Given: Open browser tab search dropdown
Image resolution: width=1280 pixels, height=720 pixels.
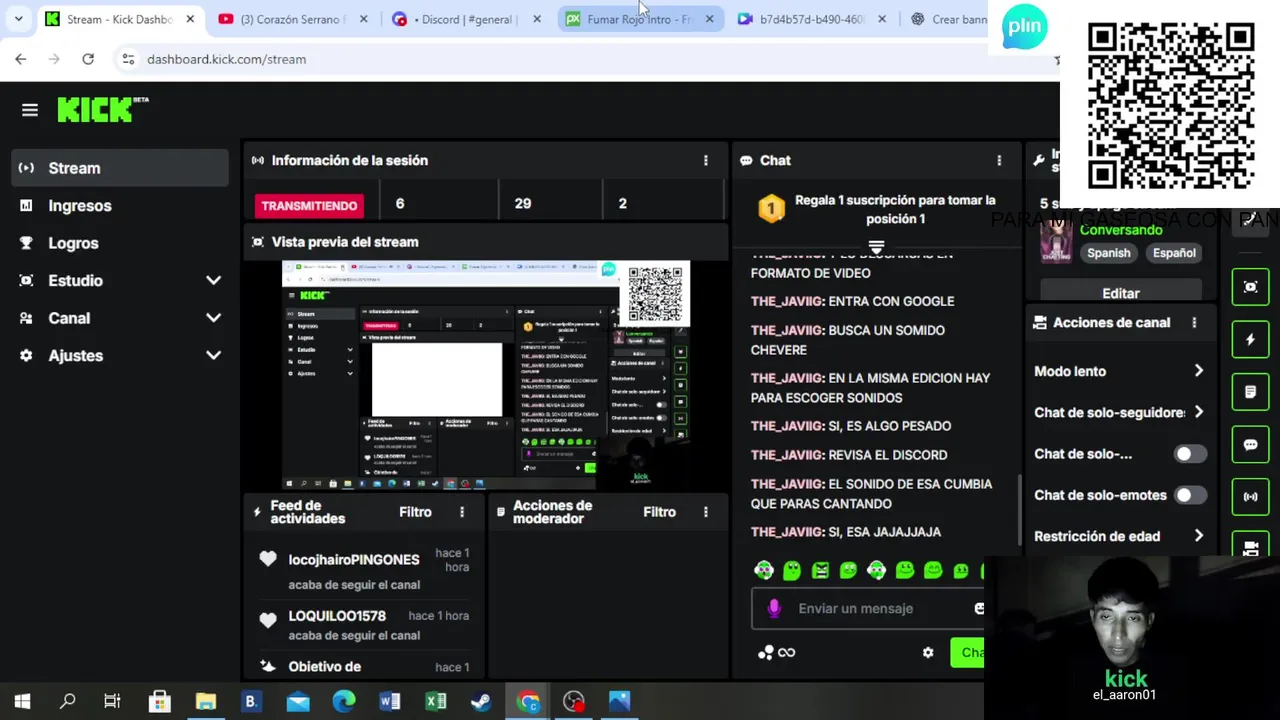Looking at the screenshot, I should pyautogui.click(x=18, y=19).
